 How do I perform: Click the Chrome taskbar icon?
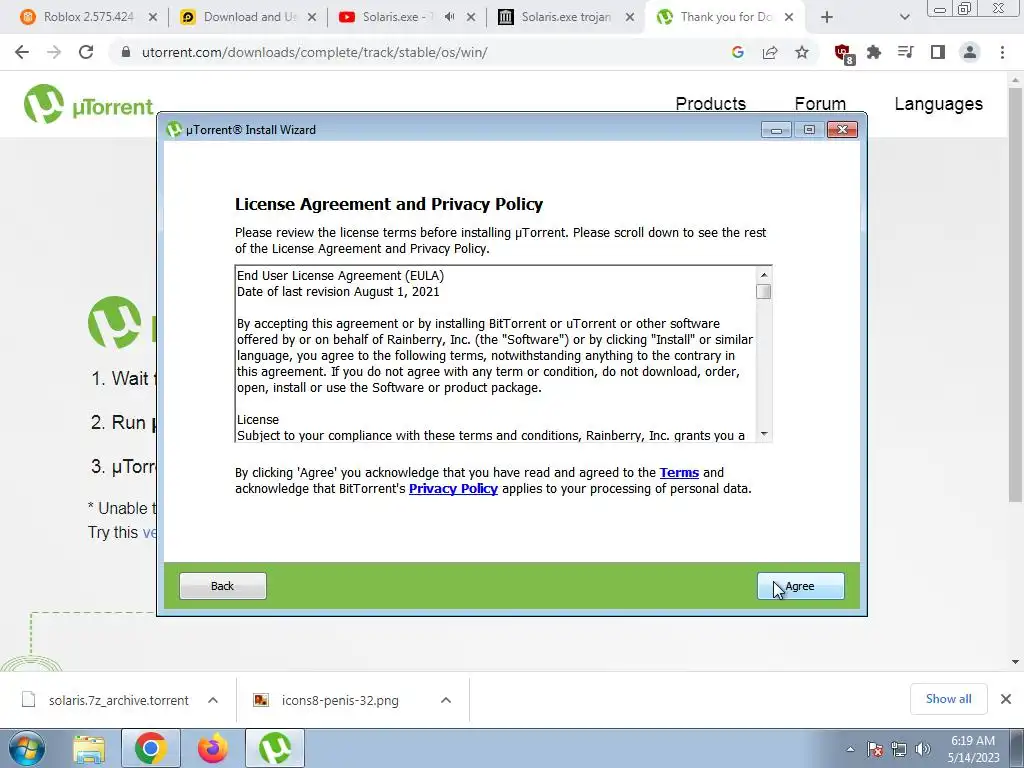click(x=151, y=748)
